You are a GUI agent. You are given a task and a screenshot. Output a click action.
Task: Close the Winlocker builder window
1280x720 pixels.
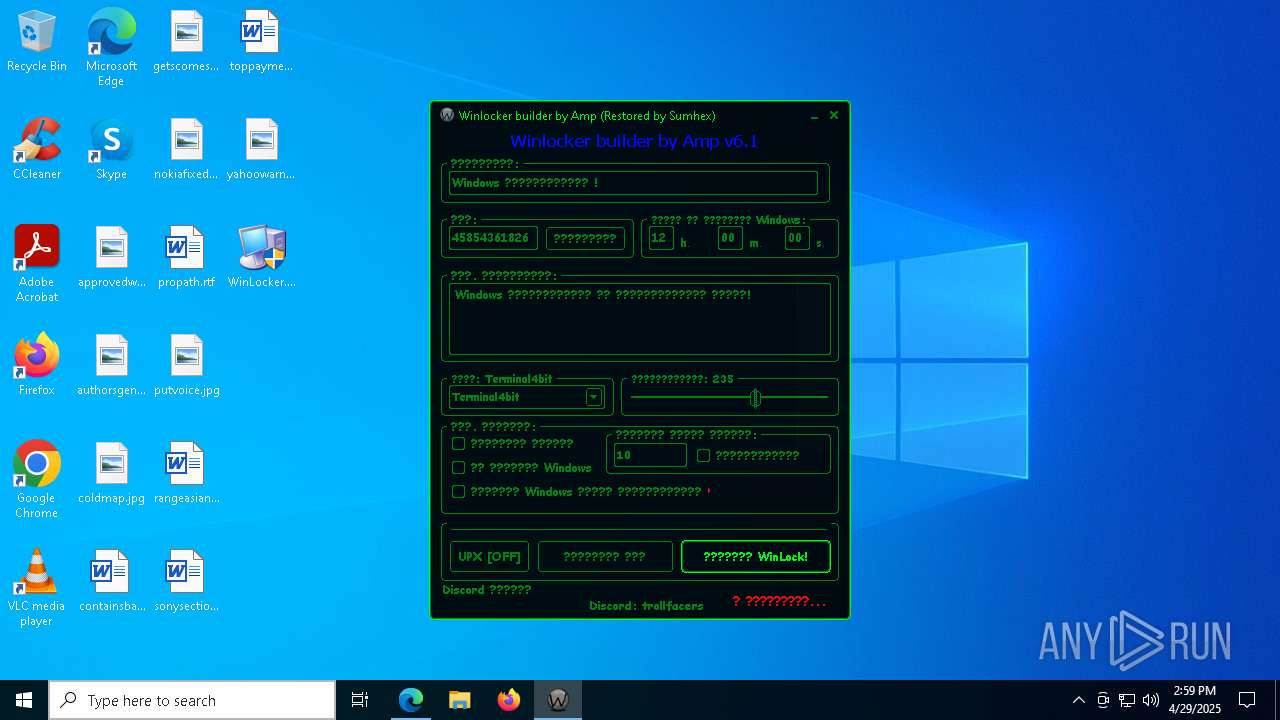[x=834, y=115]
